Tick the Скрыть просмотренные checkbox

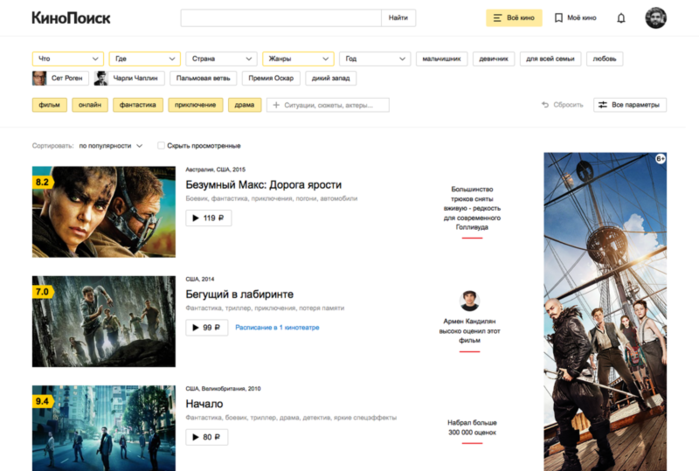coord(161,145)
